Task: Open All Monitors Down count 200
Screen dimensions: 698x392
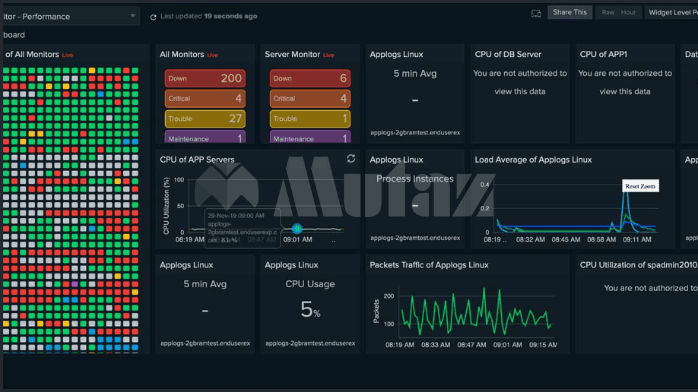Action: 205,78
